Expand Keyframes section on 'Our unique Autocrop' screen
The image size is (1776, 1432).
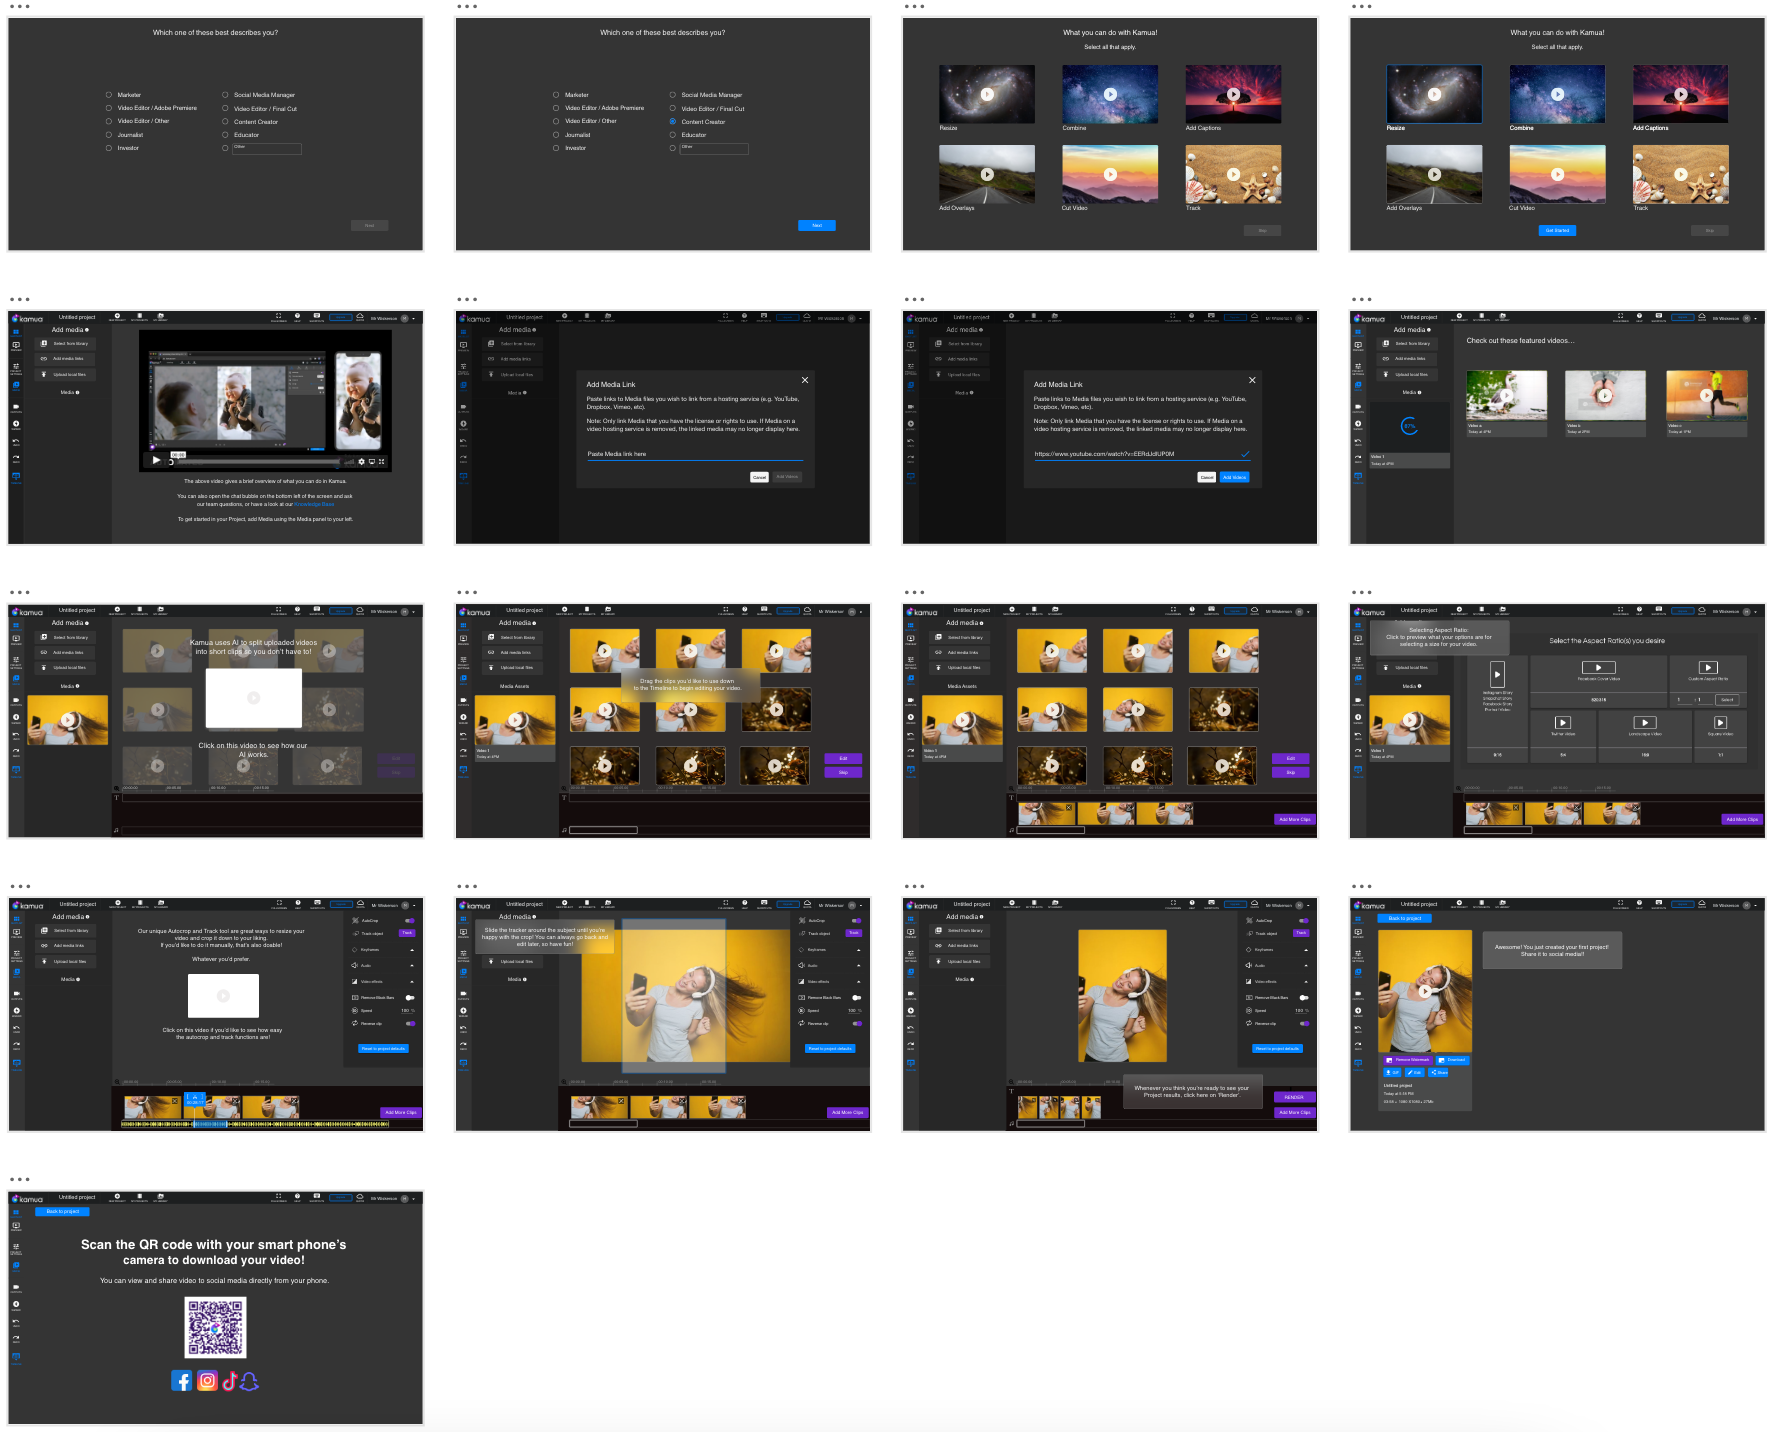pos(412,950)
